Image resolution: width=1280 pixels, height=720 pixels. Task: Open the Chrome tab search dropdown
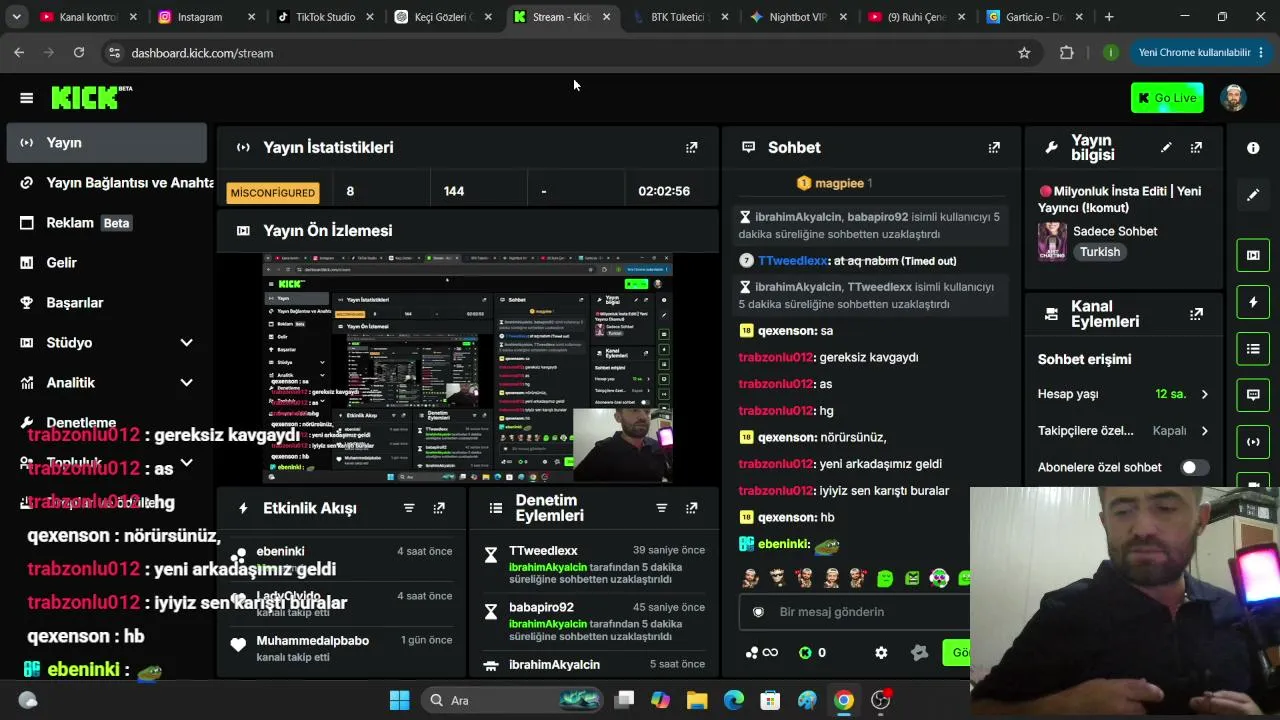point(16,17)
